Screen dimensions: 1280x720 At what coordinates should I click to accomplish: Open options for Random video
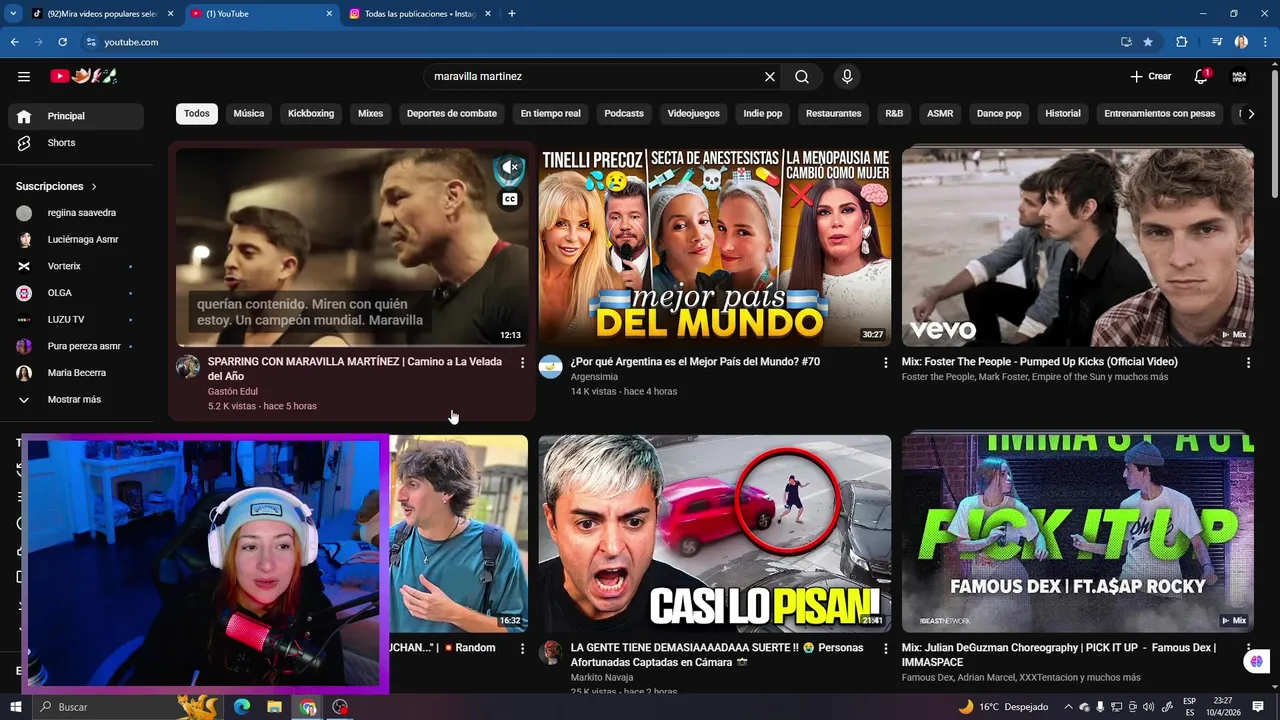[x=522, y=648]
